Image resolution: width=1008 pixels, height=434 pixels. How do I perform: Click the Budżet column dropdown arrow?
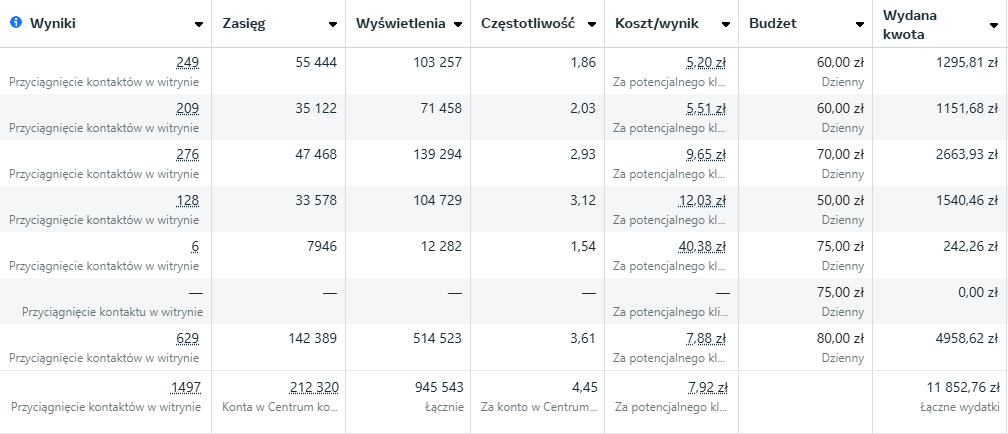(x=860, y=24)
